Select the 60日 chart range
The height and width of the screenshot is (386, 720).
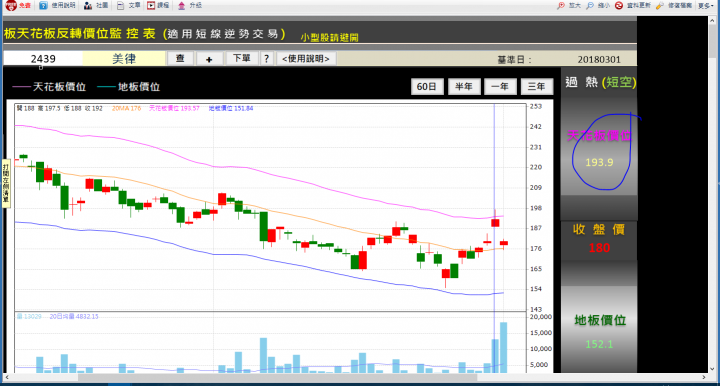click(427, 86)
